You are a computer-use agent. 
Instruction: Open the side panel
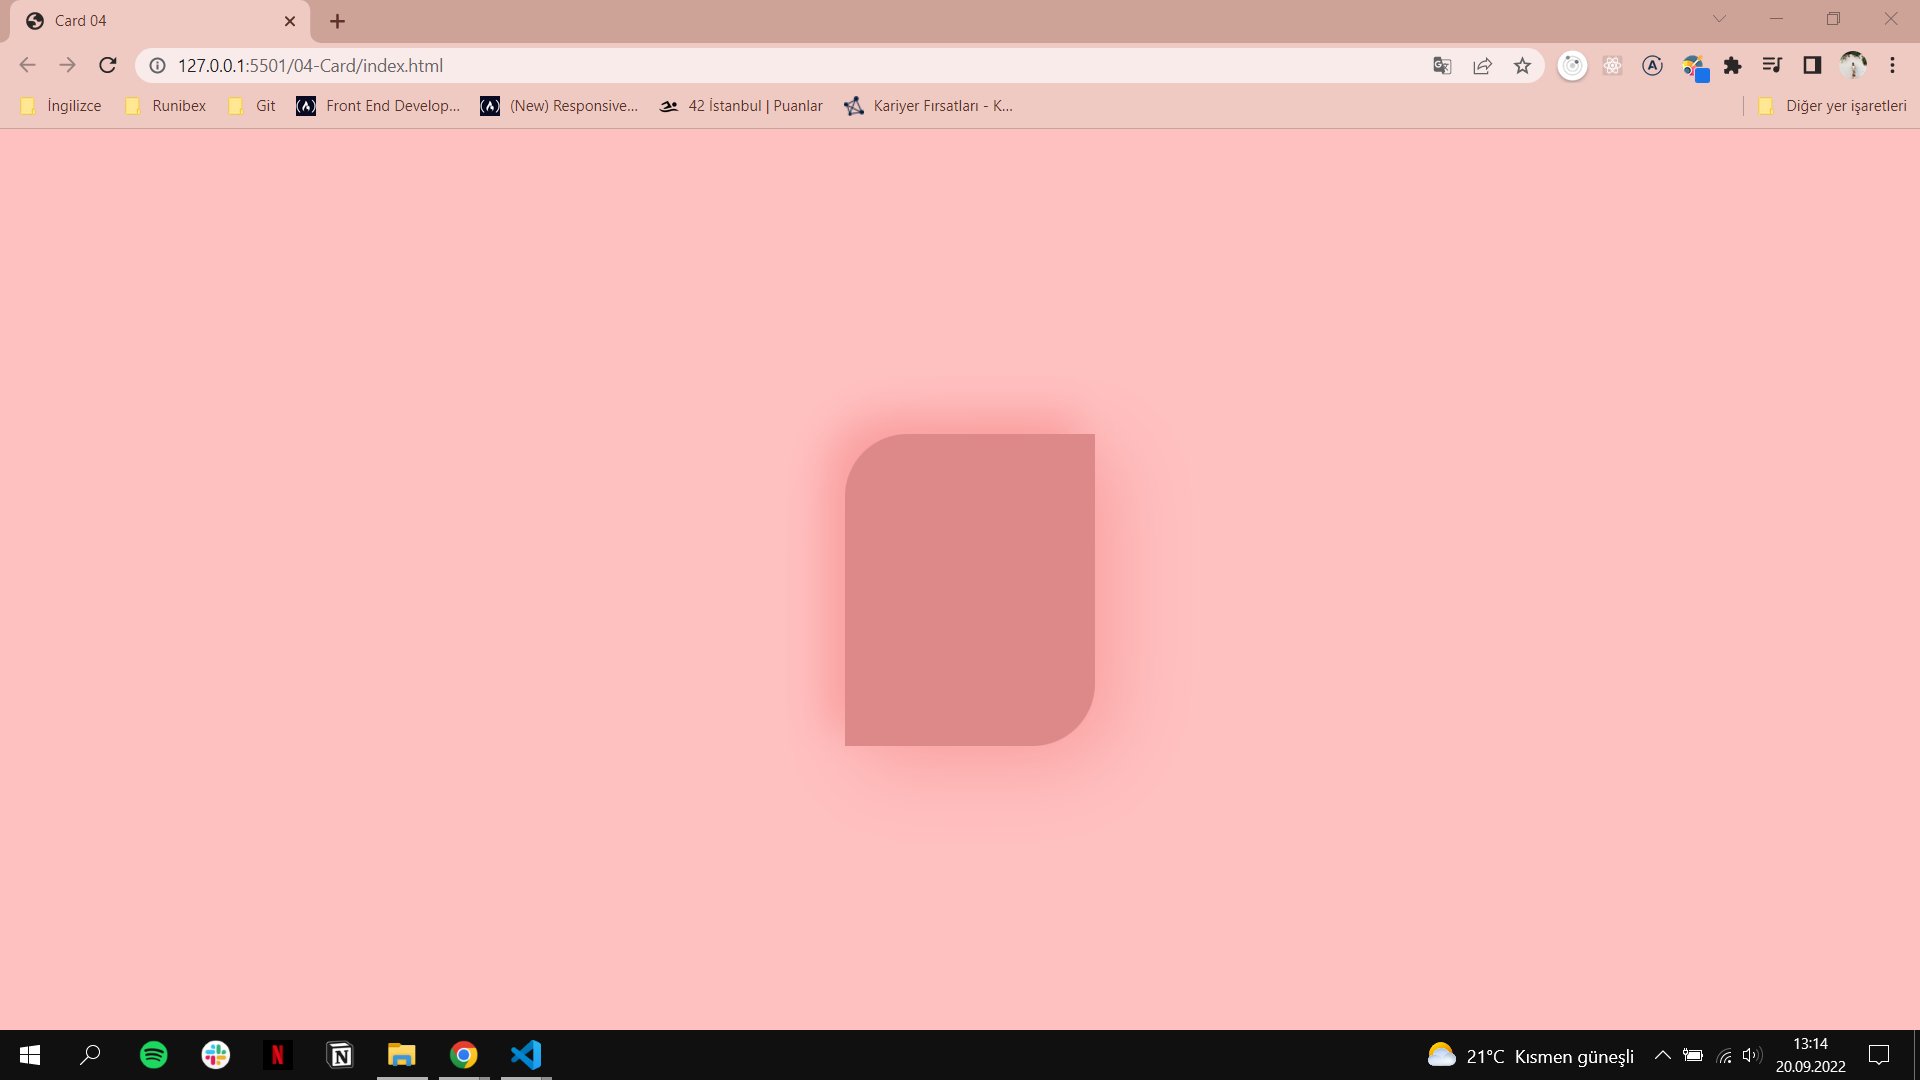tap(1813, 65)
